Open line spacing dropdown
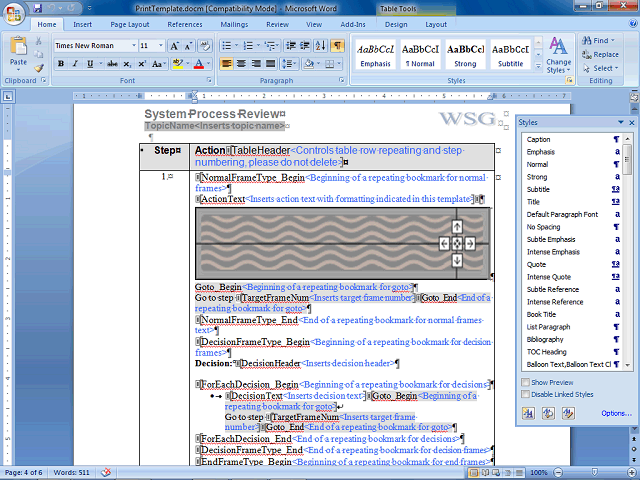 [x=289, y=64]
